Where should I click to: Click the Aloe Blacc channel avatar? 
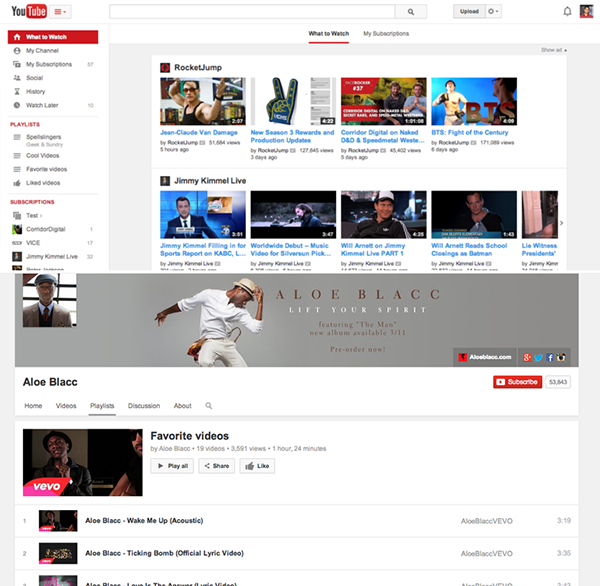pos(49,300)
